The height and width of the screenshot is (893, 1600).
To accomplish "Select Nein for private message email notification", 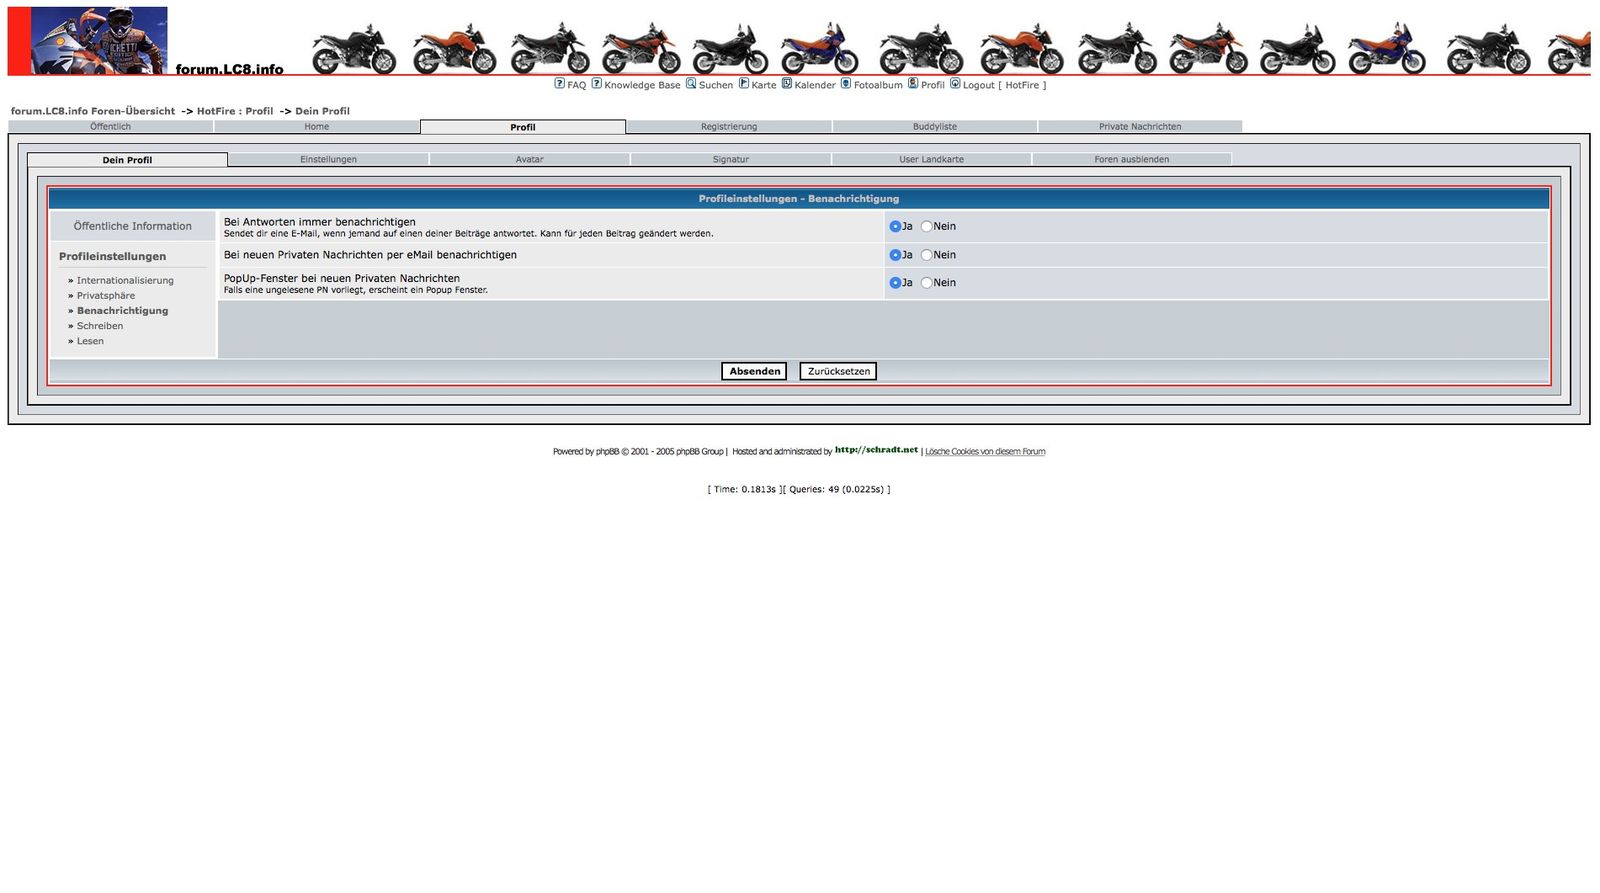I will [x=926, y=255].
